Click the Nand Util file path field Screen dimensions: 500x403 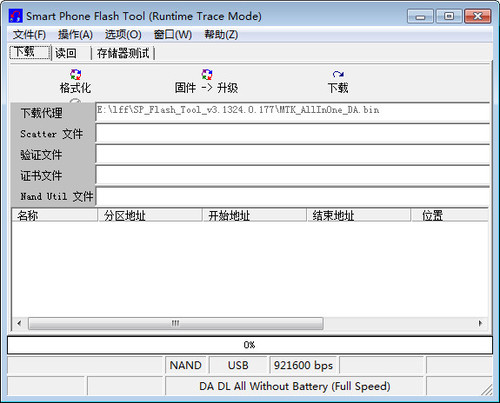293,197
